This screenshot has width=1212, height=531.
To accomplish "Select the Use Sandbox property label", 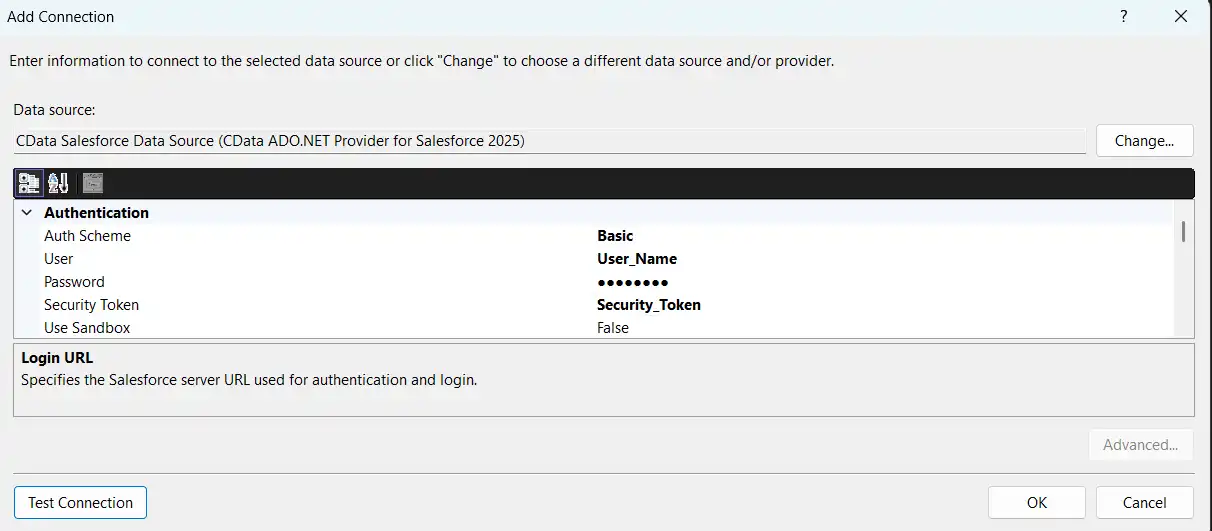I will tap(87, 328).
